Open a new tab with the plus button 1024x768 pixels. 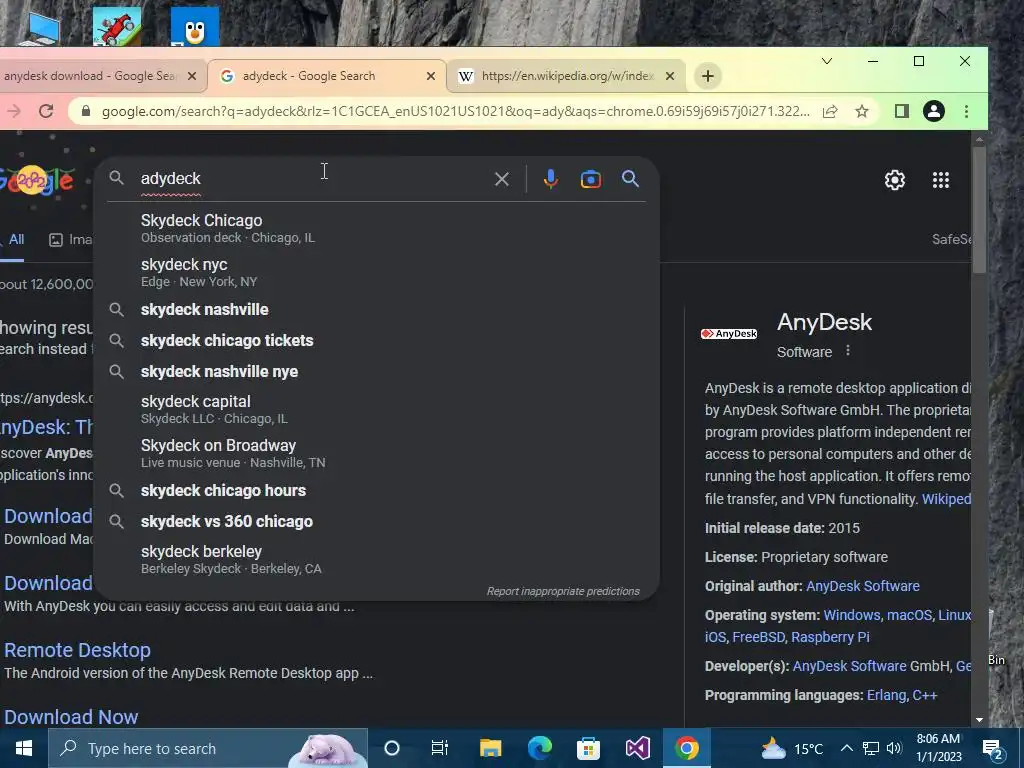(707, 76)
